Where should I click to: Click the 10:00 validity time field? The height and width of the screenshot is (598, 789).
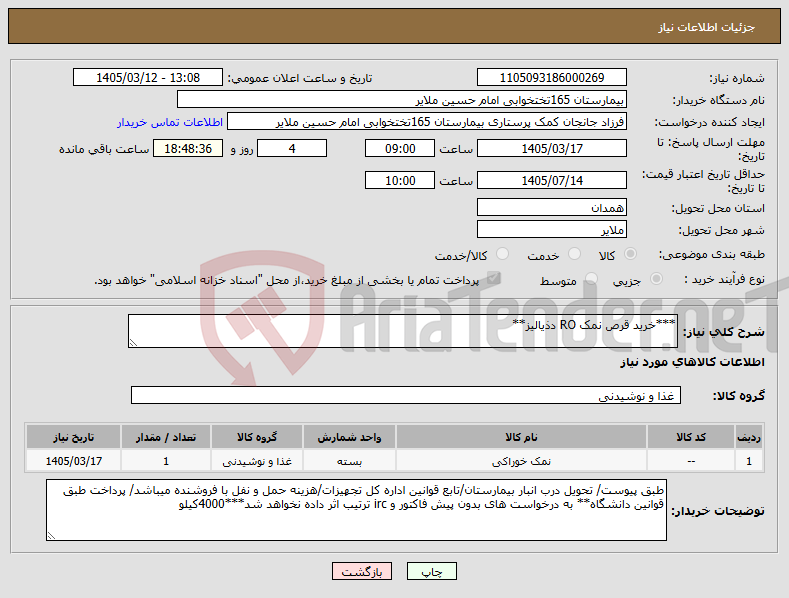click(400, 180)
